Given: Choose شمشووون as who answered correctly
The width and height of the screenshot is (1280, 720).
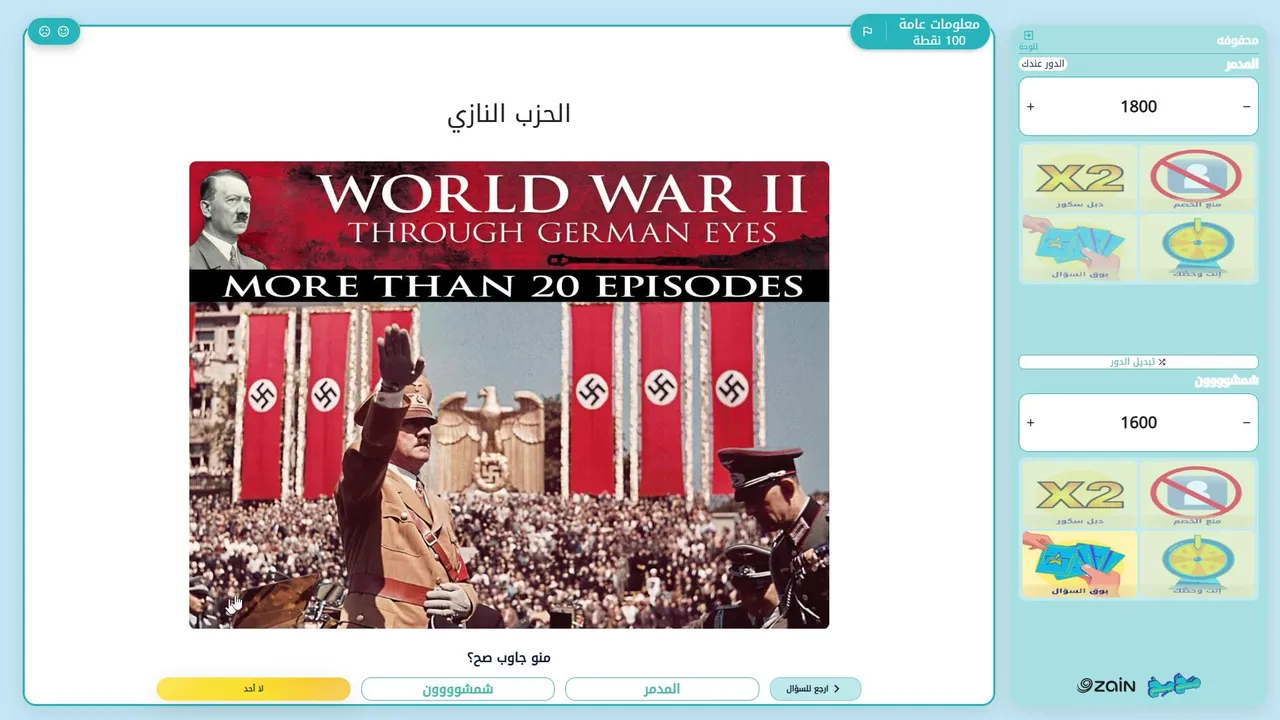Looking at the screenshot, I should coord(458,689).
